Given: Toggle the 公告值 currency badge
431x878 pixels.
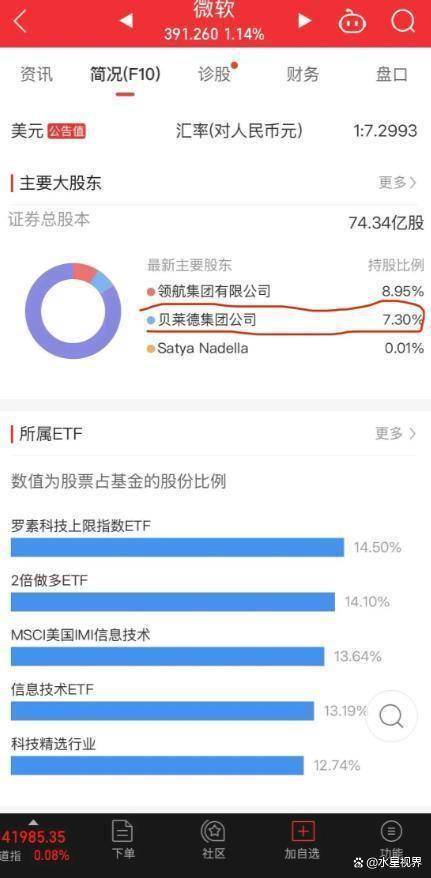Looking at the screenshot, I should tap(66, 131).
